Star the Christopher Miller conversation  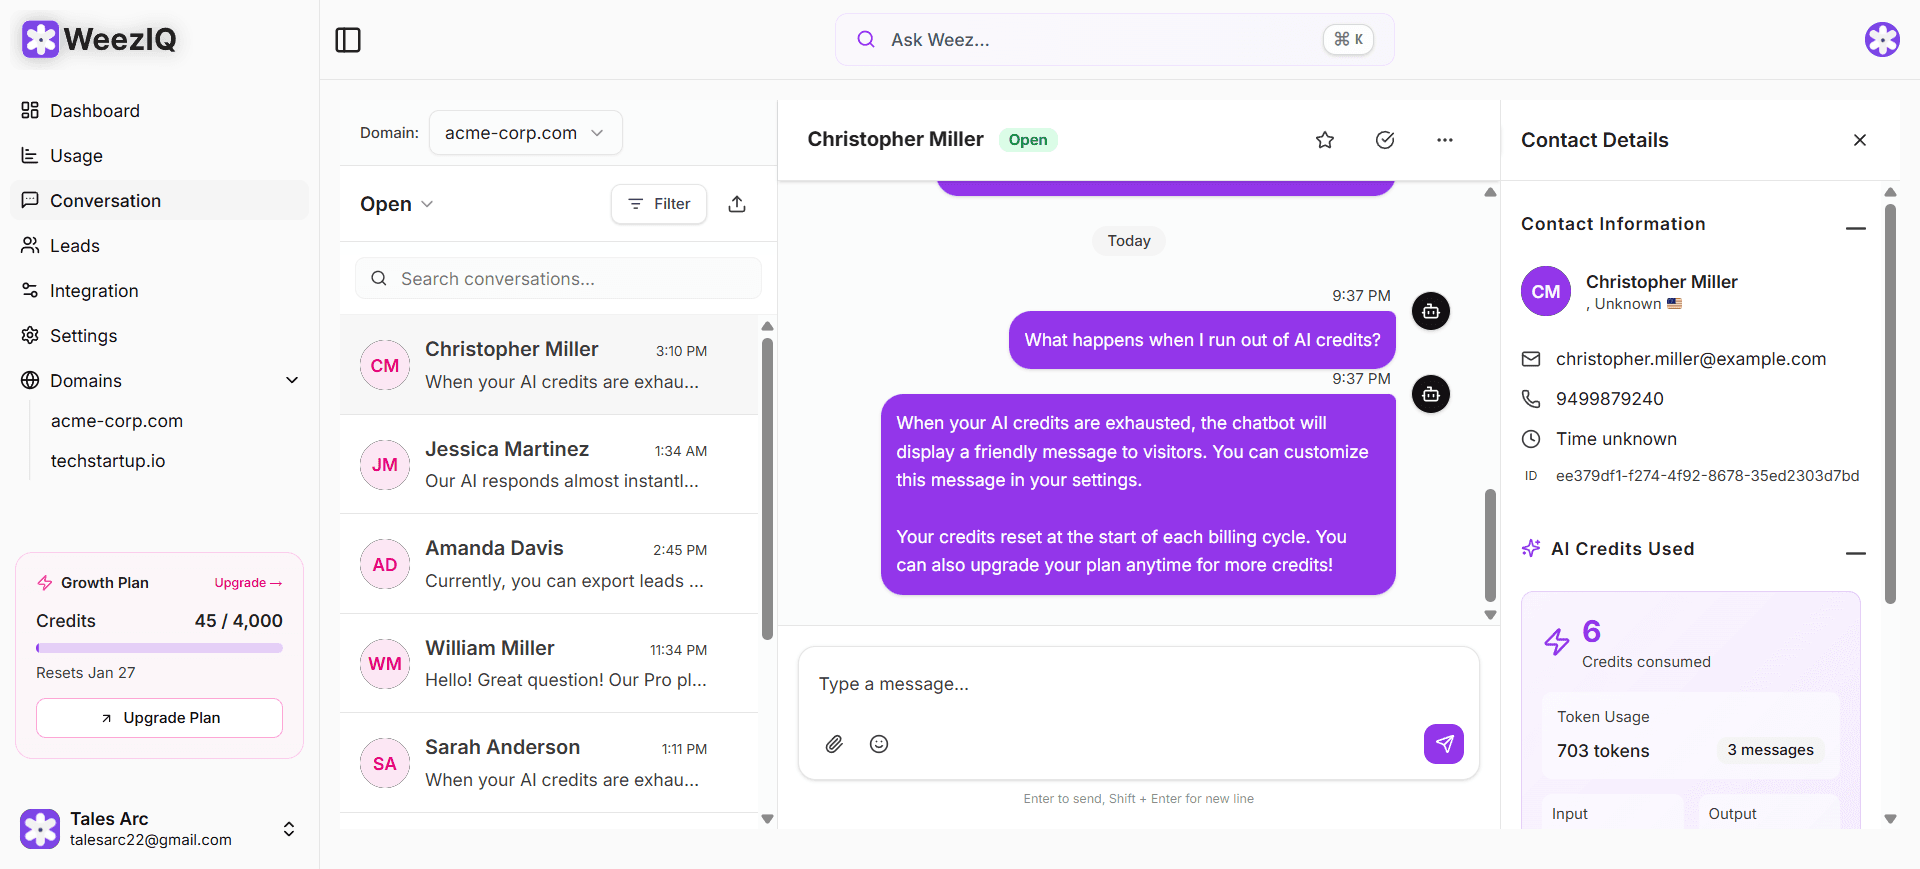click(1325, 140)
